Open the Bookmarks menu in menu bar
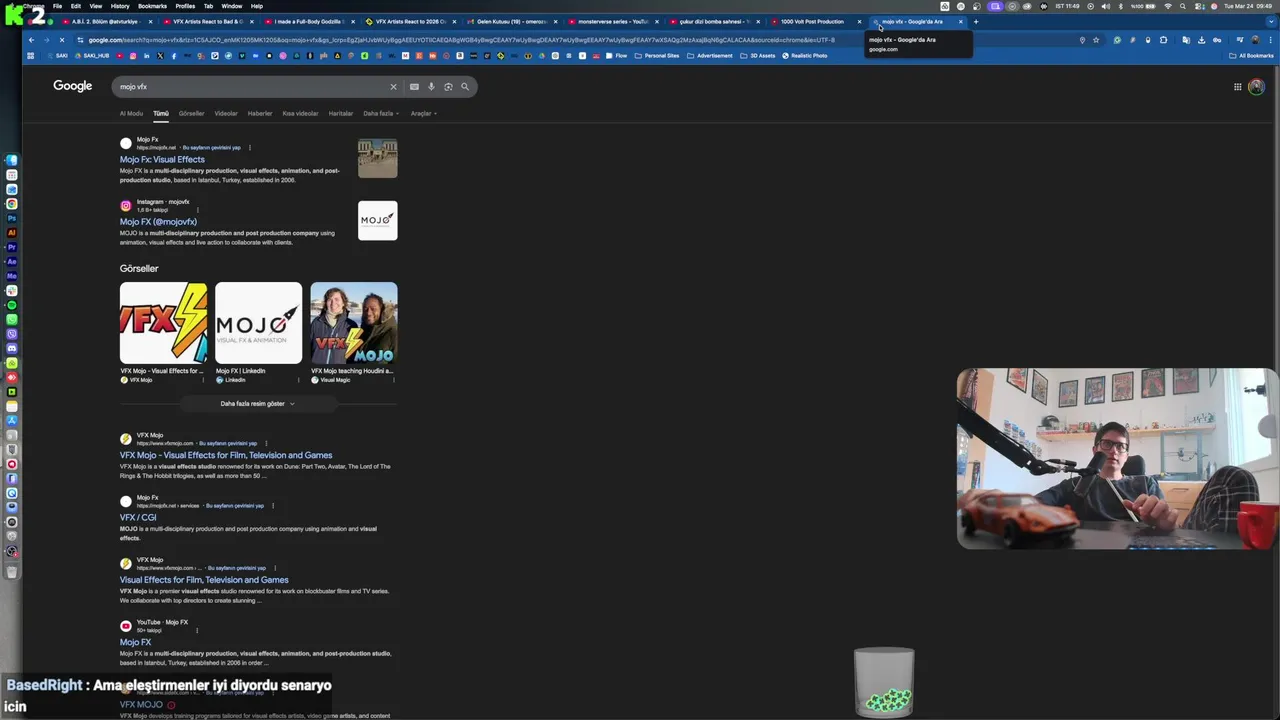 (152, 6)
